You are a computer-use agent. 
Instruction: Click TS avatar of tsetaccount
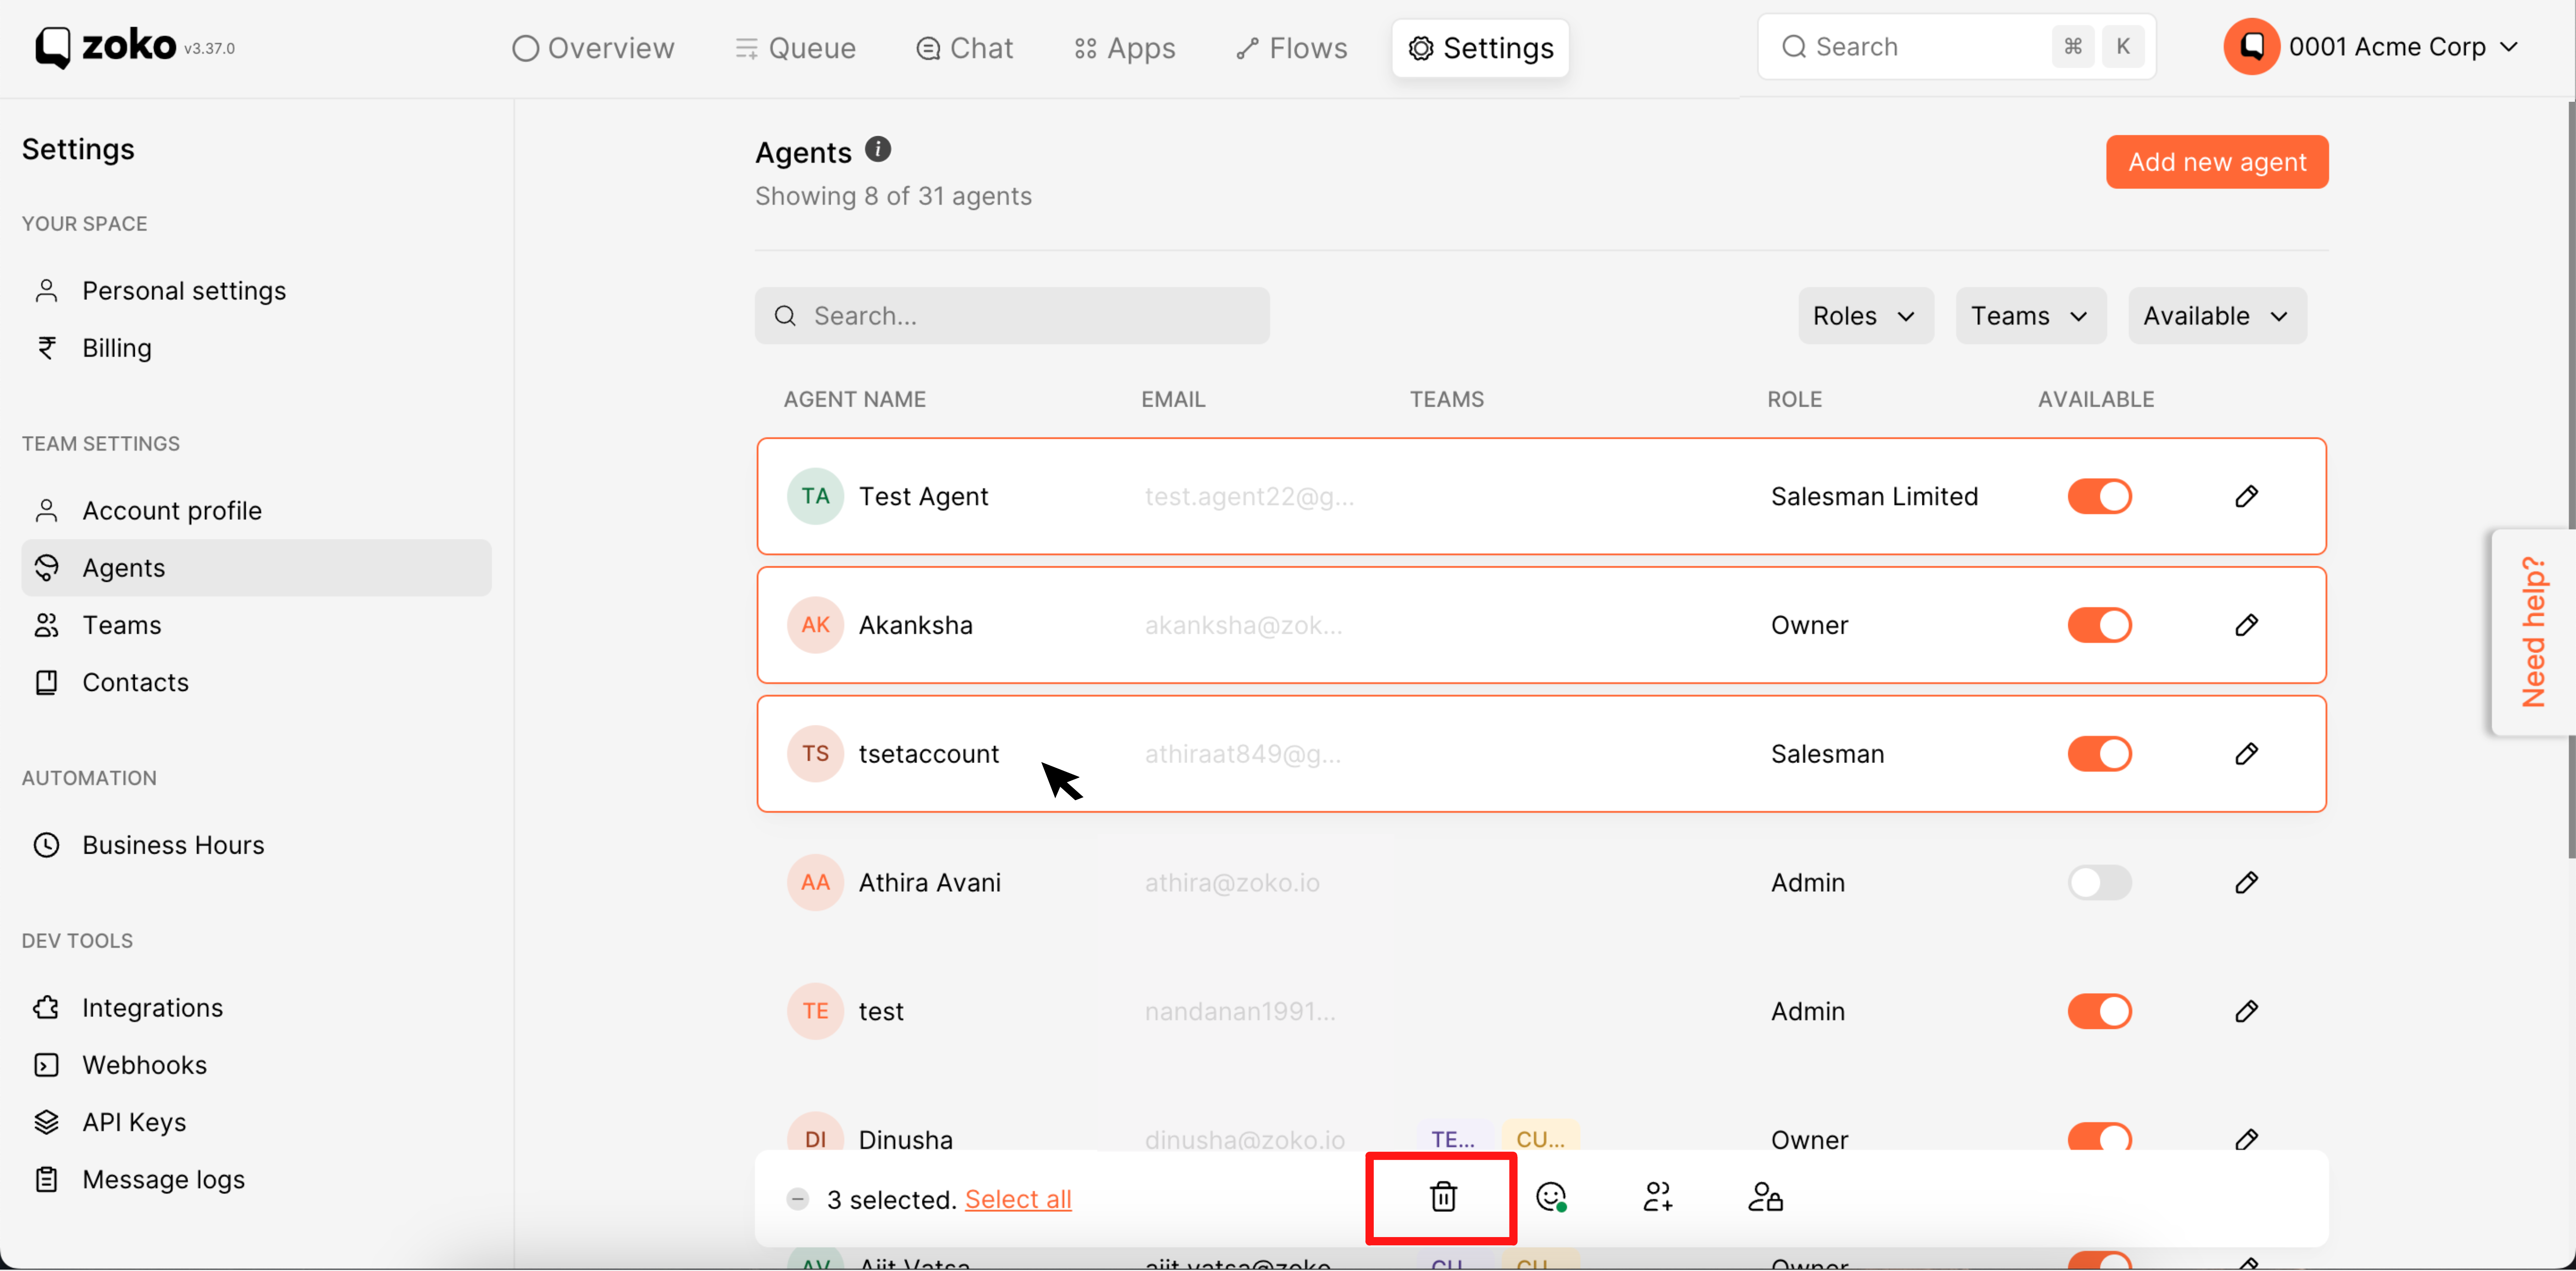tap(815, 754)
